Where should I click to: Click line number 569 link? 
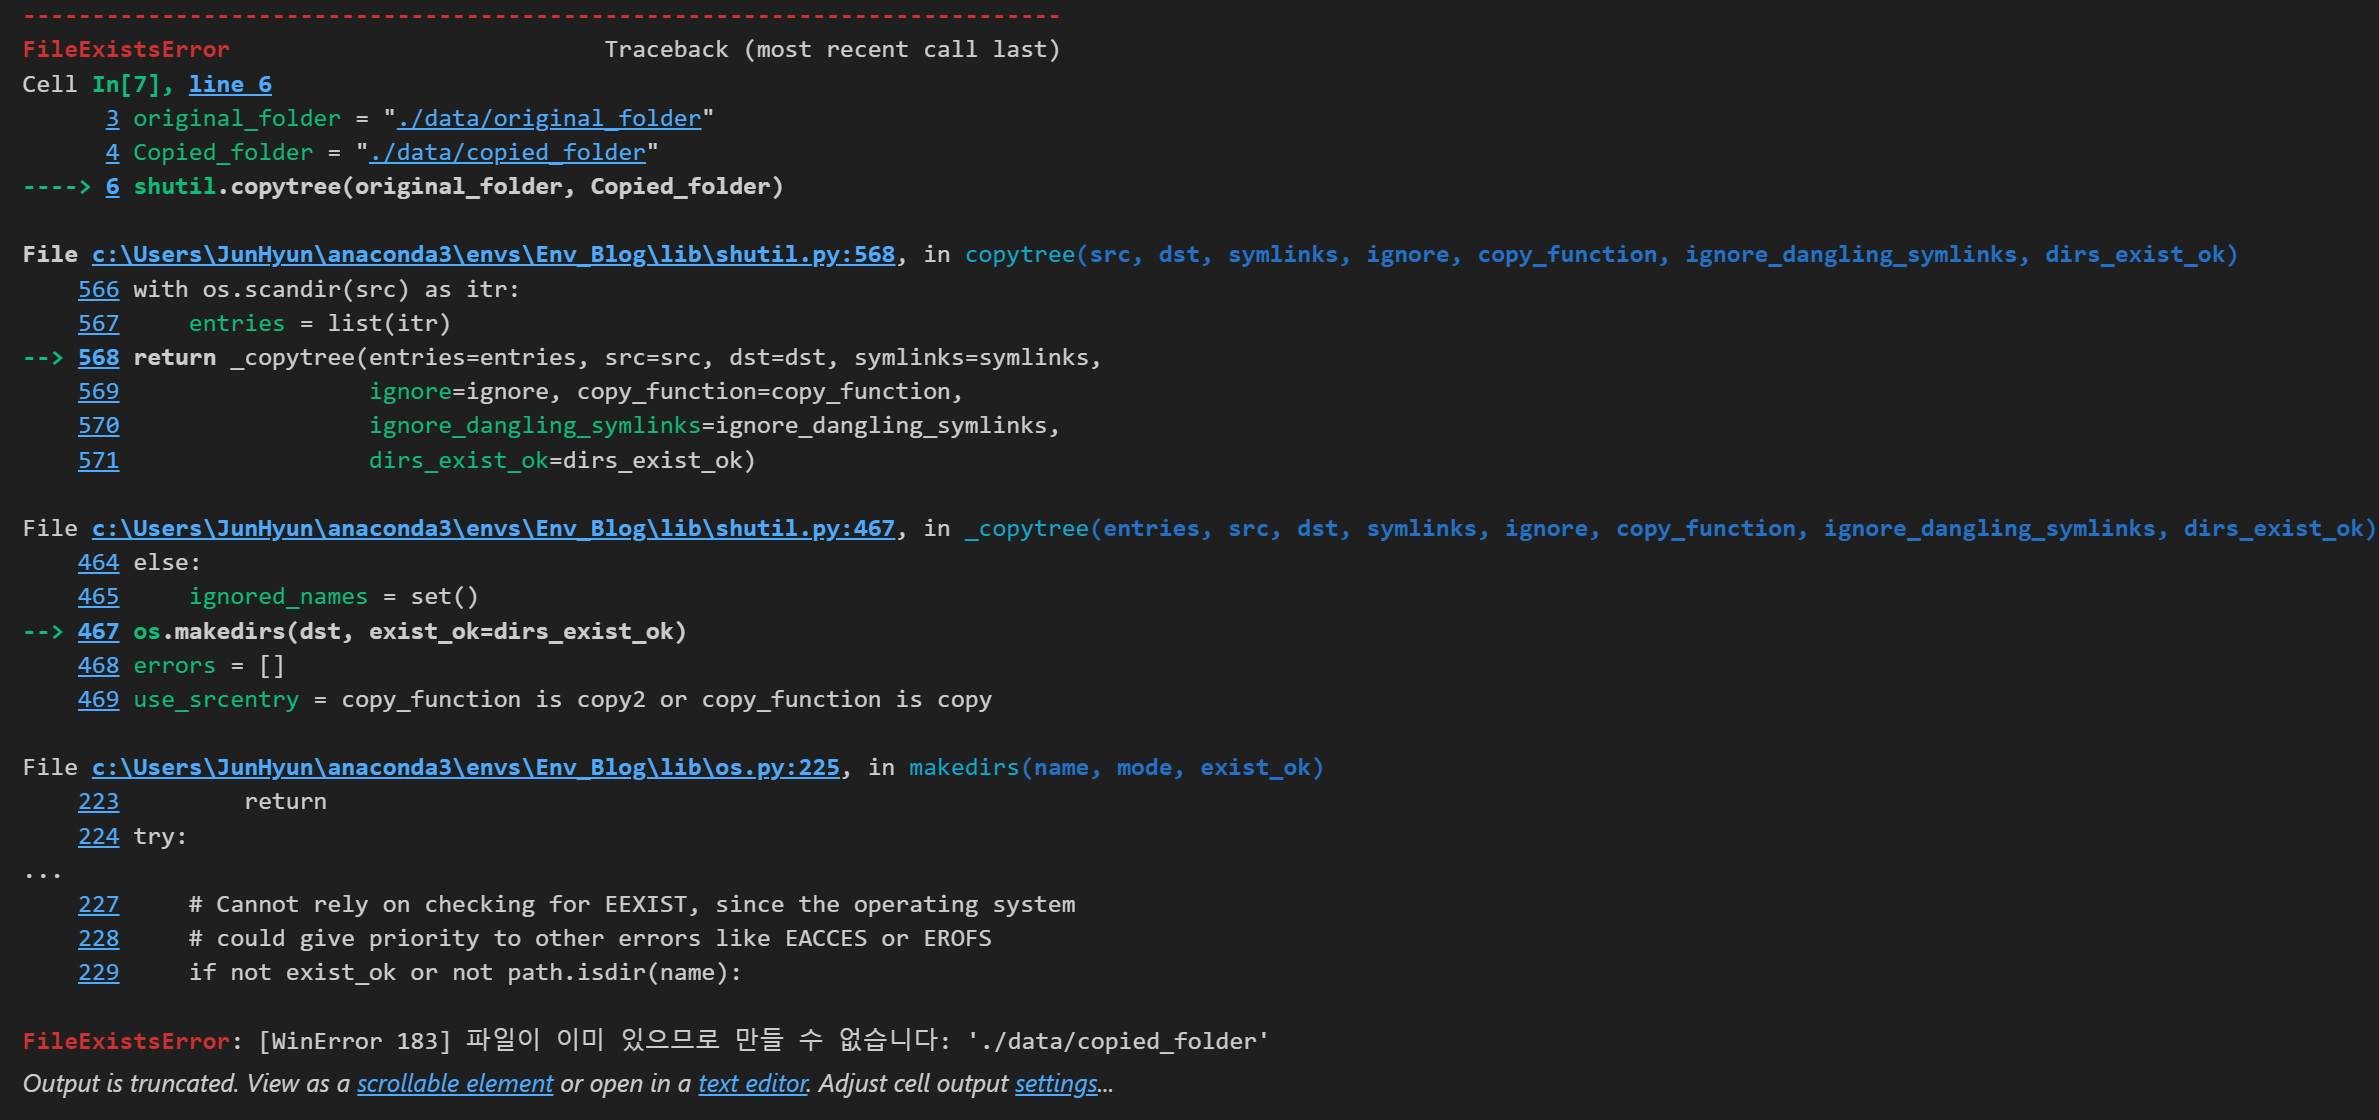[98, 391]
